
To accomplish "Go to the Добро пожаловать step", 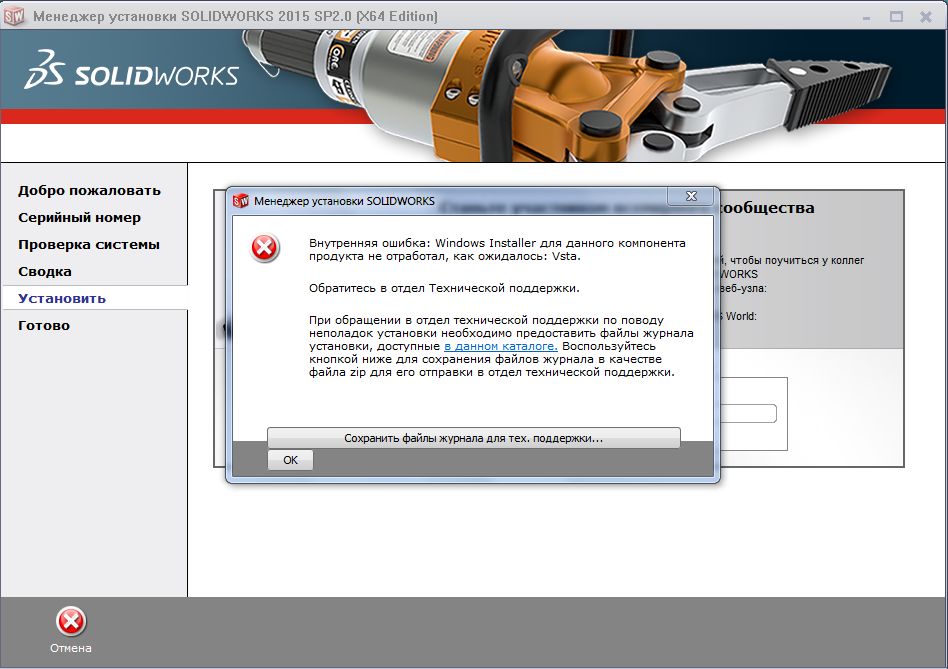I will (89, 190).
